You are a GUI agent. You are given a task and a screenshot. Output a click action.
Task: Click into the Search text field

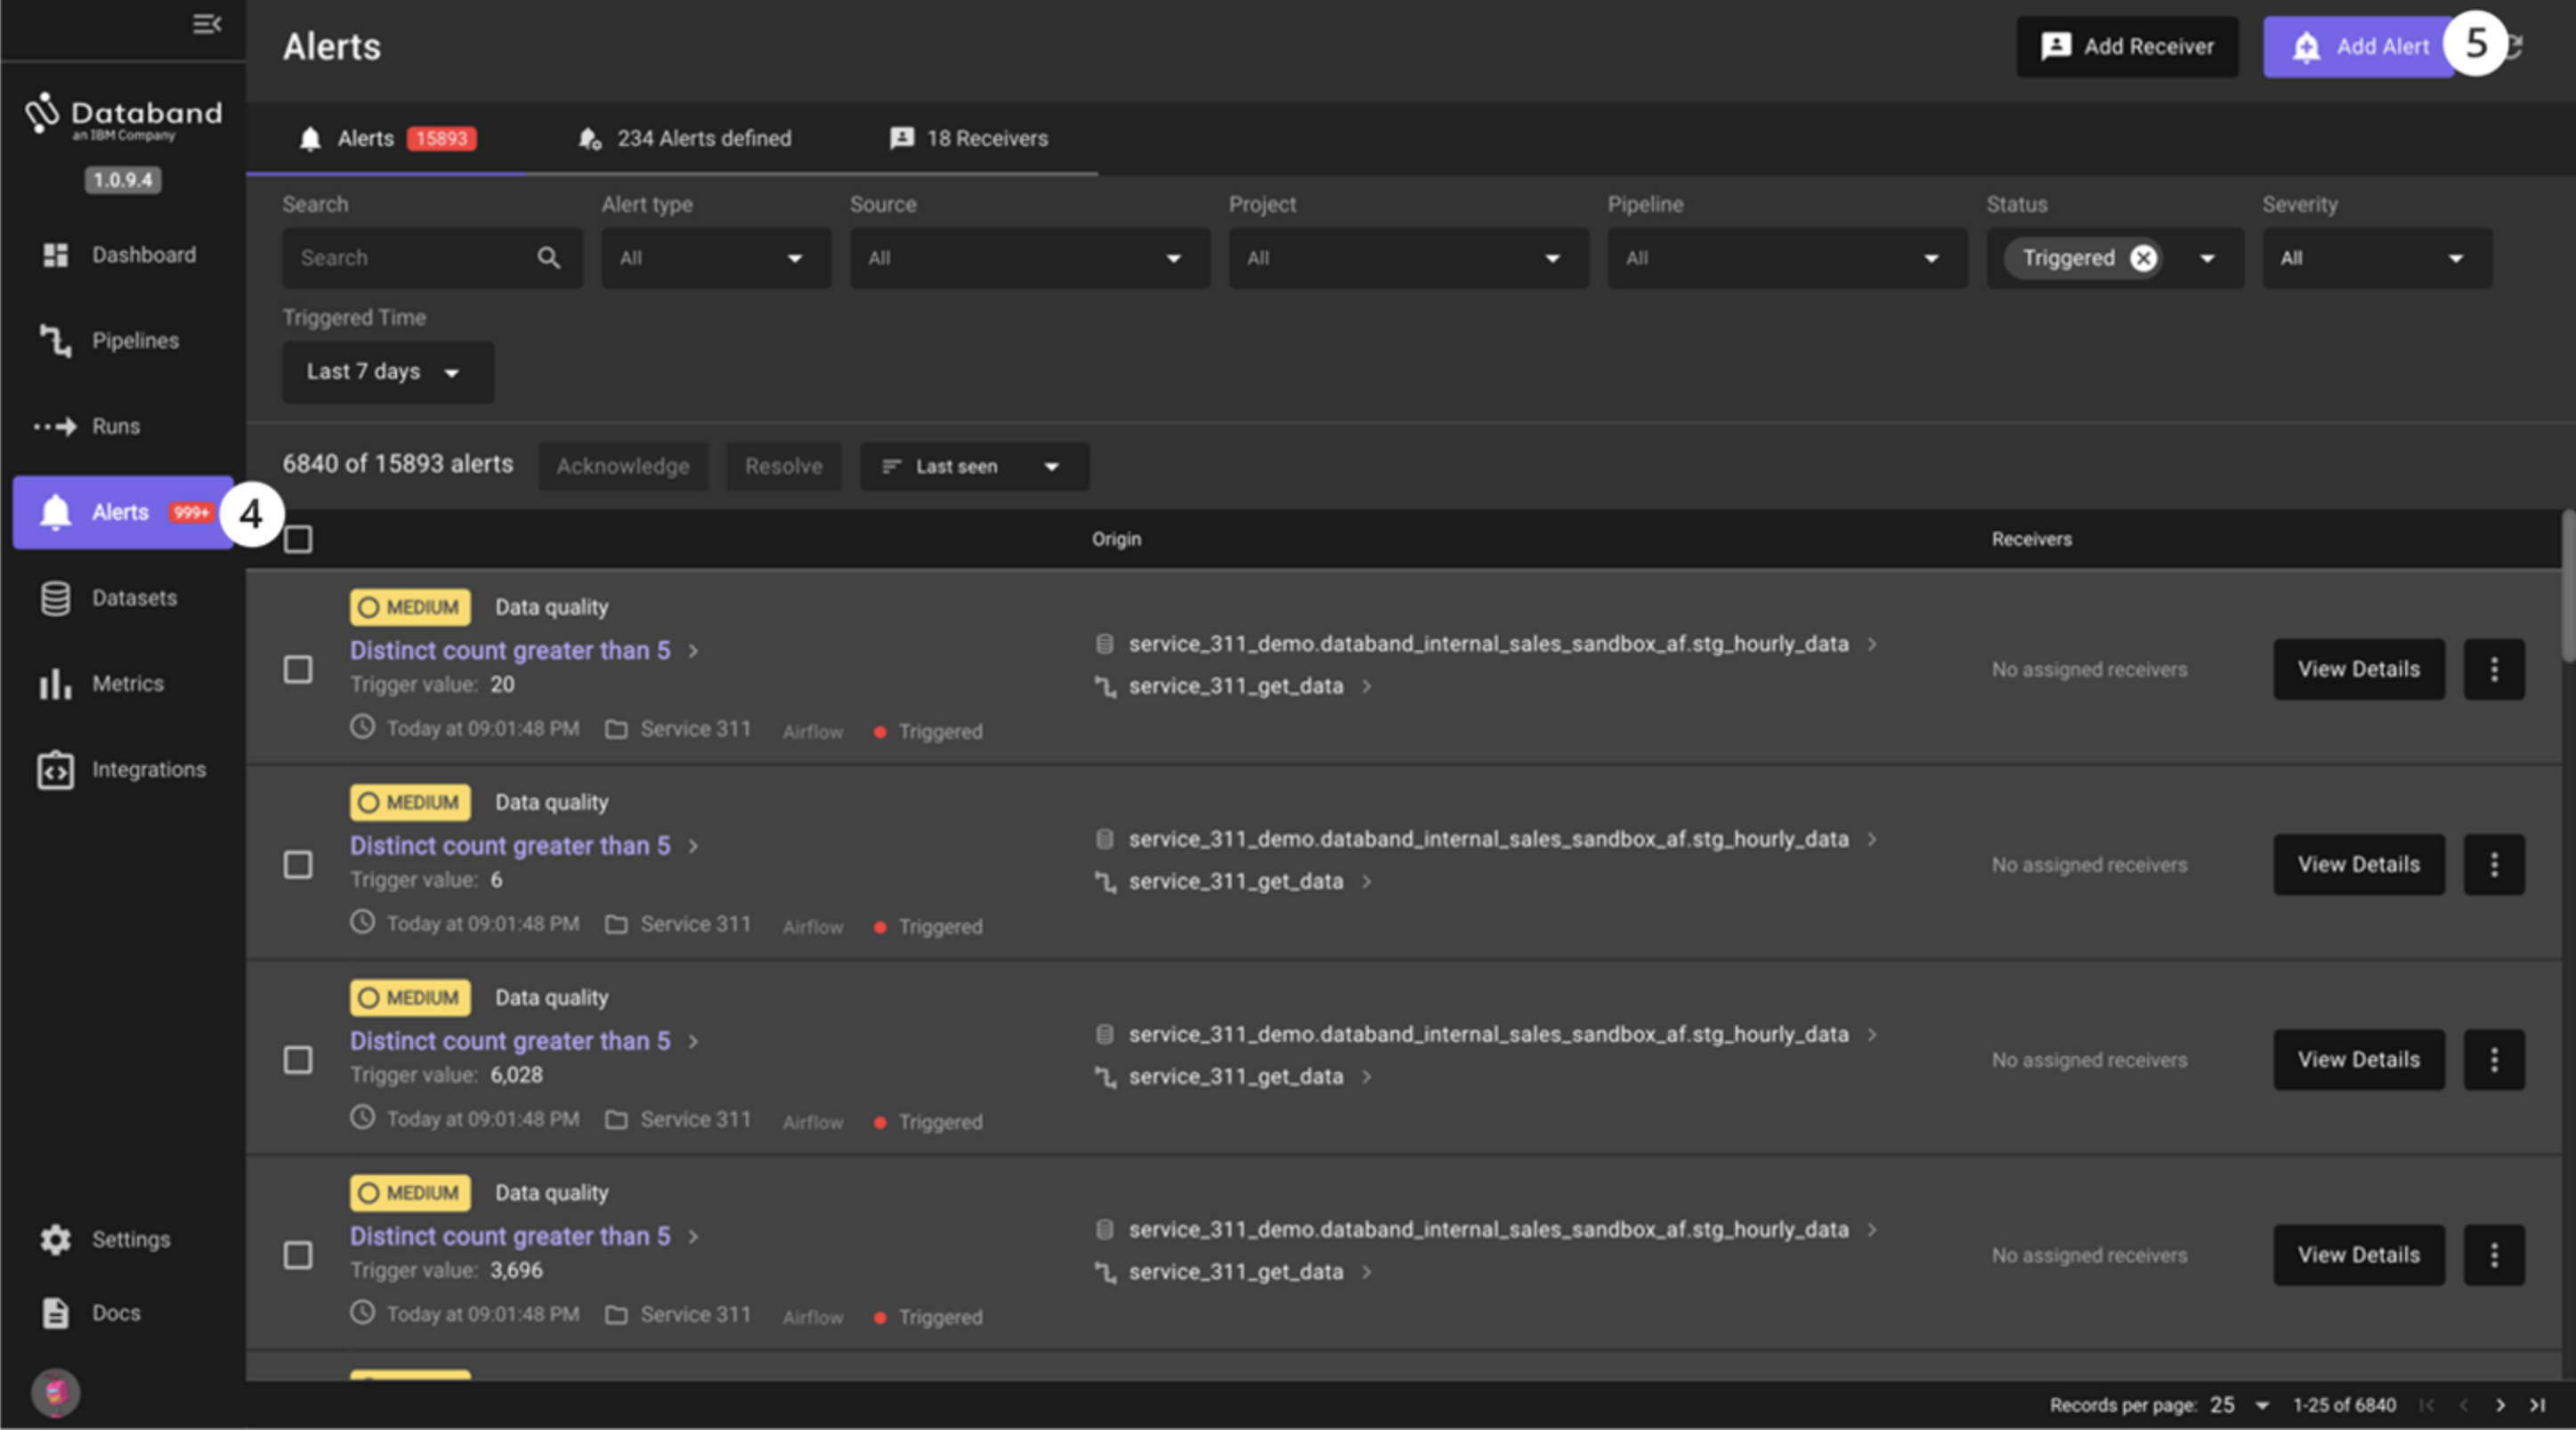click(410, 258)
